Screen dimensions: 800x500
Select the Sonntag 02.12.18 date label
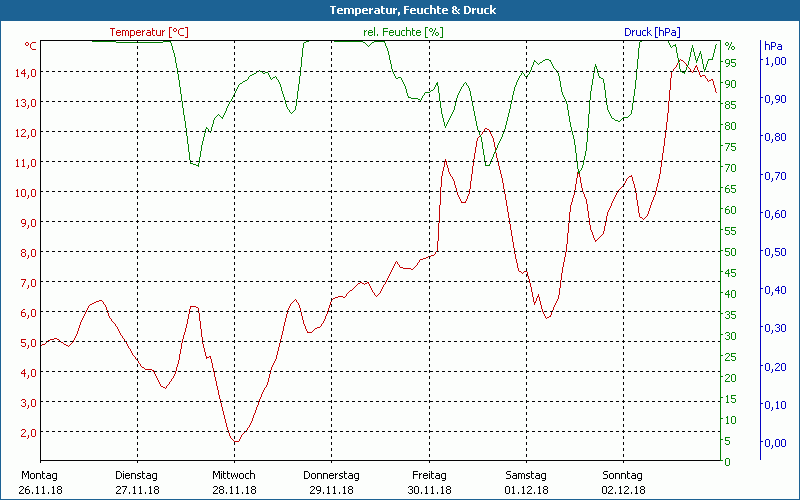point(623,482)
